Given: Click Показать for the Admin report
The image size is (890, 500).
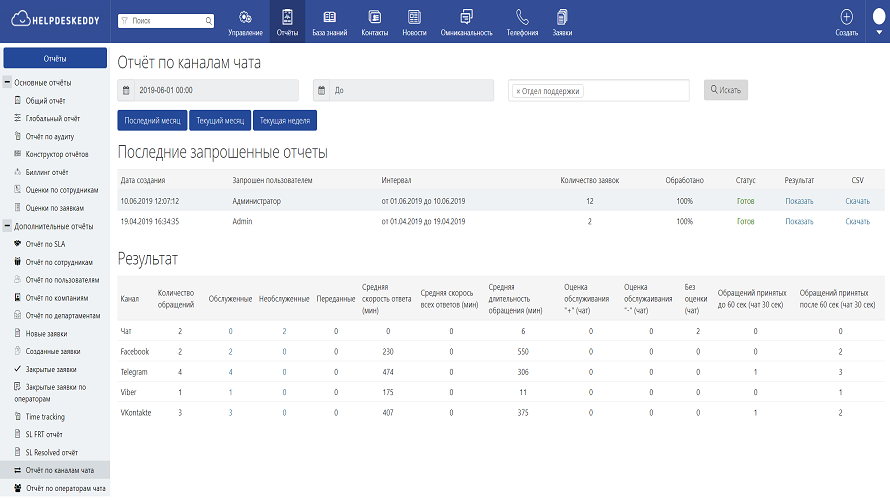Looking at the screenshot, I should [x=799, y=221].
